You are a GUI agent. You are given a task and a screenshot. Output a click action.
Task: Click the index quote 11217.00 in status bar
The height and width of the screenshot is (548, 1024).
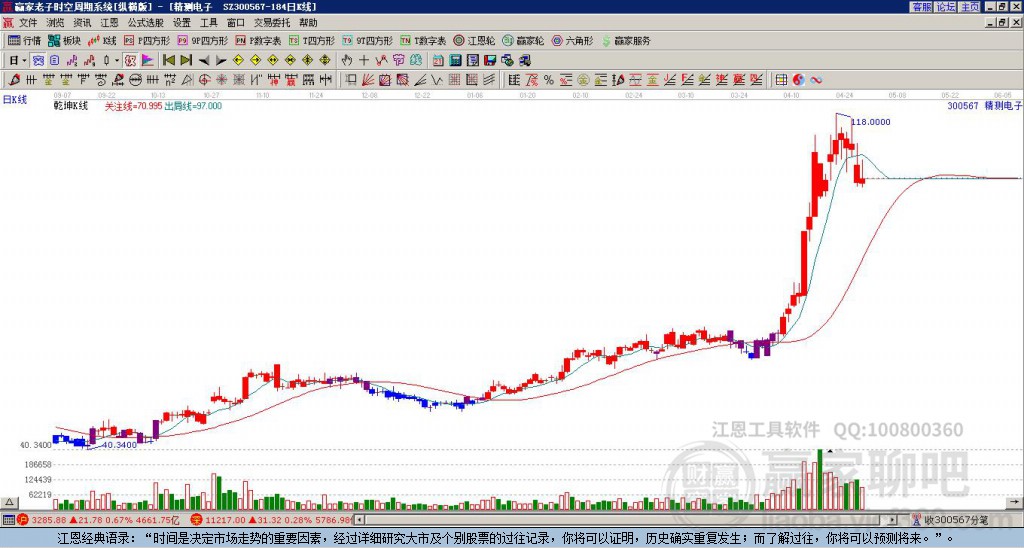pos(225,520)
